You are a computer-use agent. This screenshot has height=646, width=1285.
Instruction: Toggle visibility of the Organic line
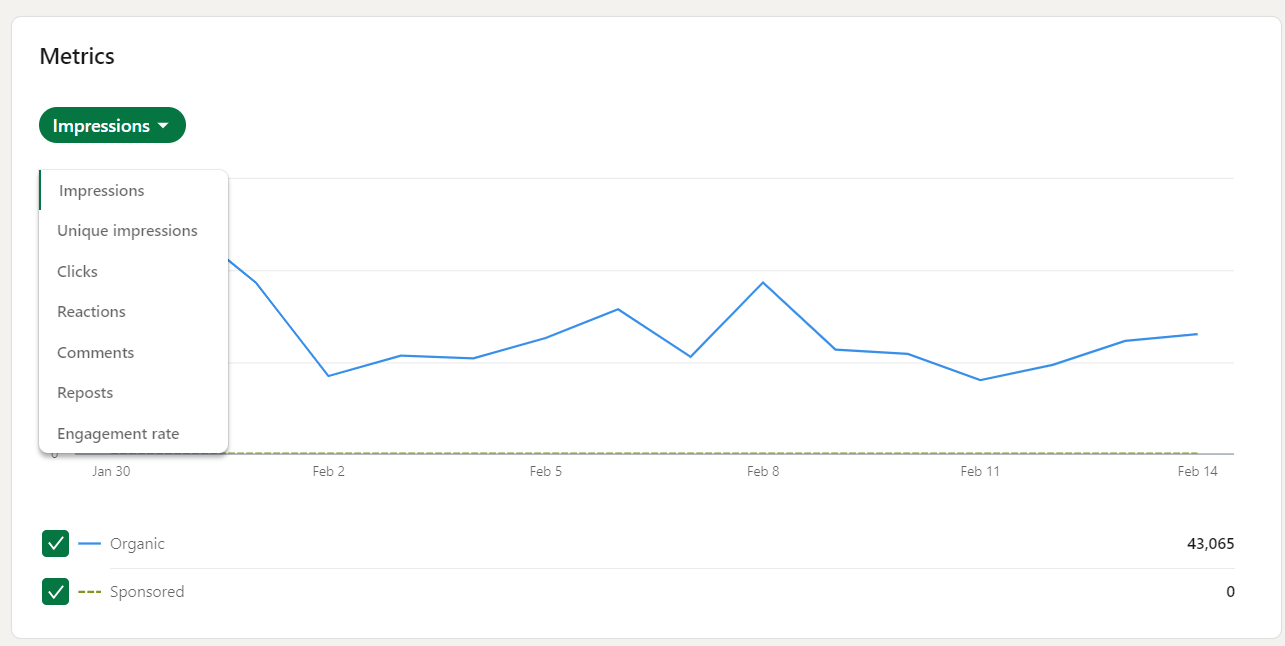pyautogui.click(x=55, y=543)
